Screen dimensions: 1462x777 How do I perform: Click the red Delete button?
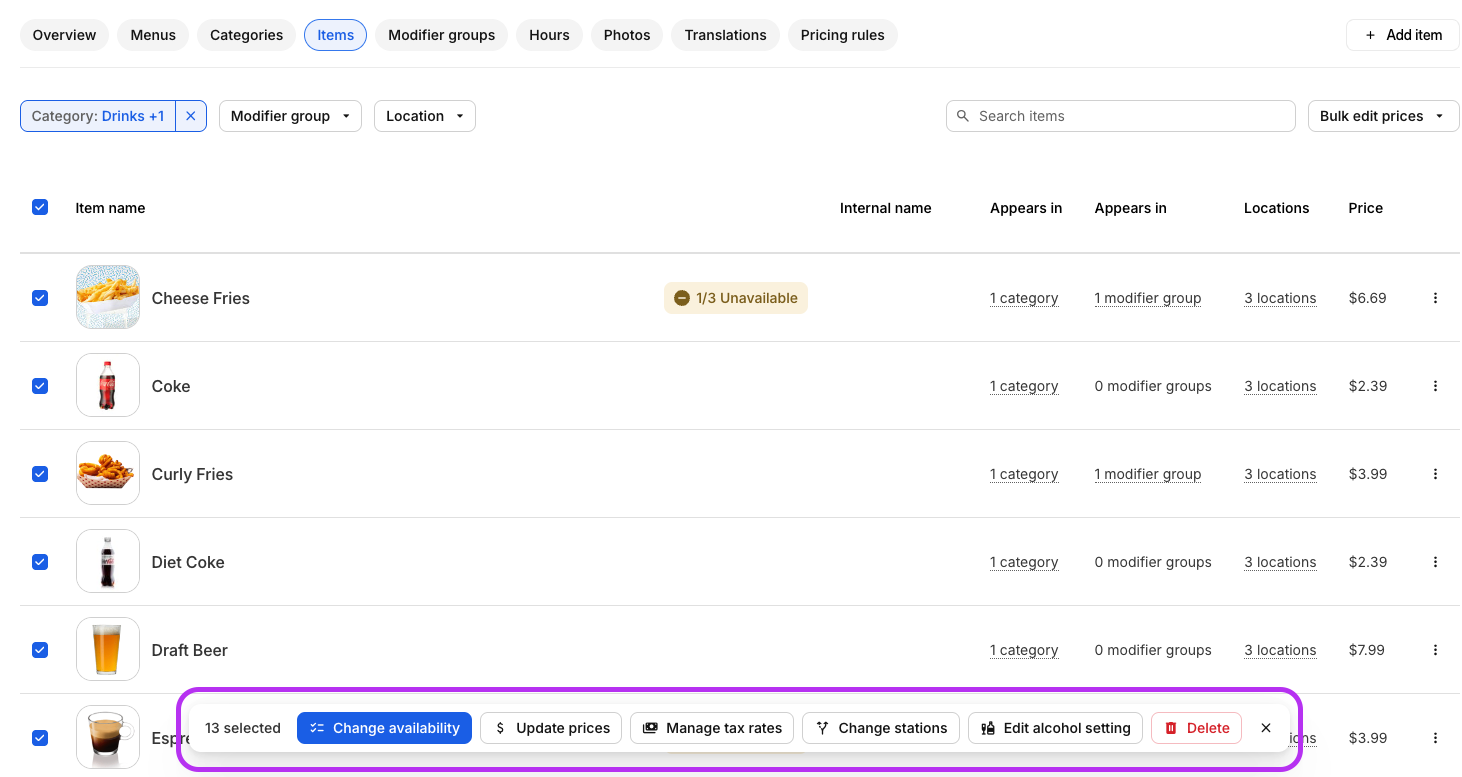[x=1196, y=728]
